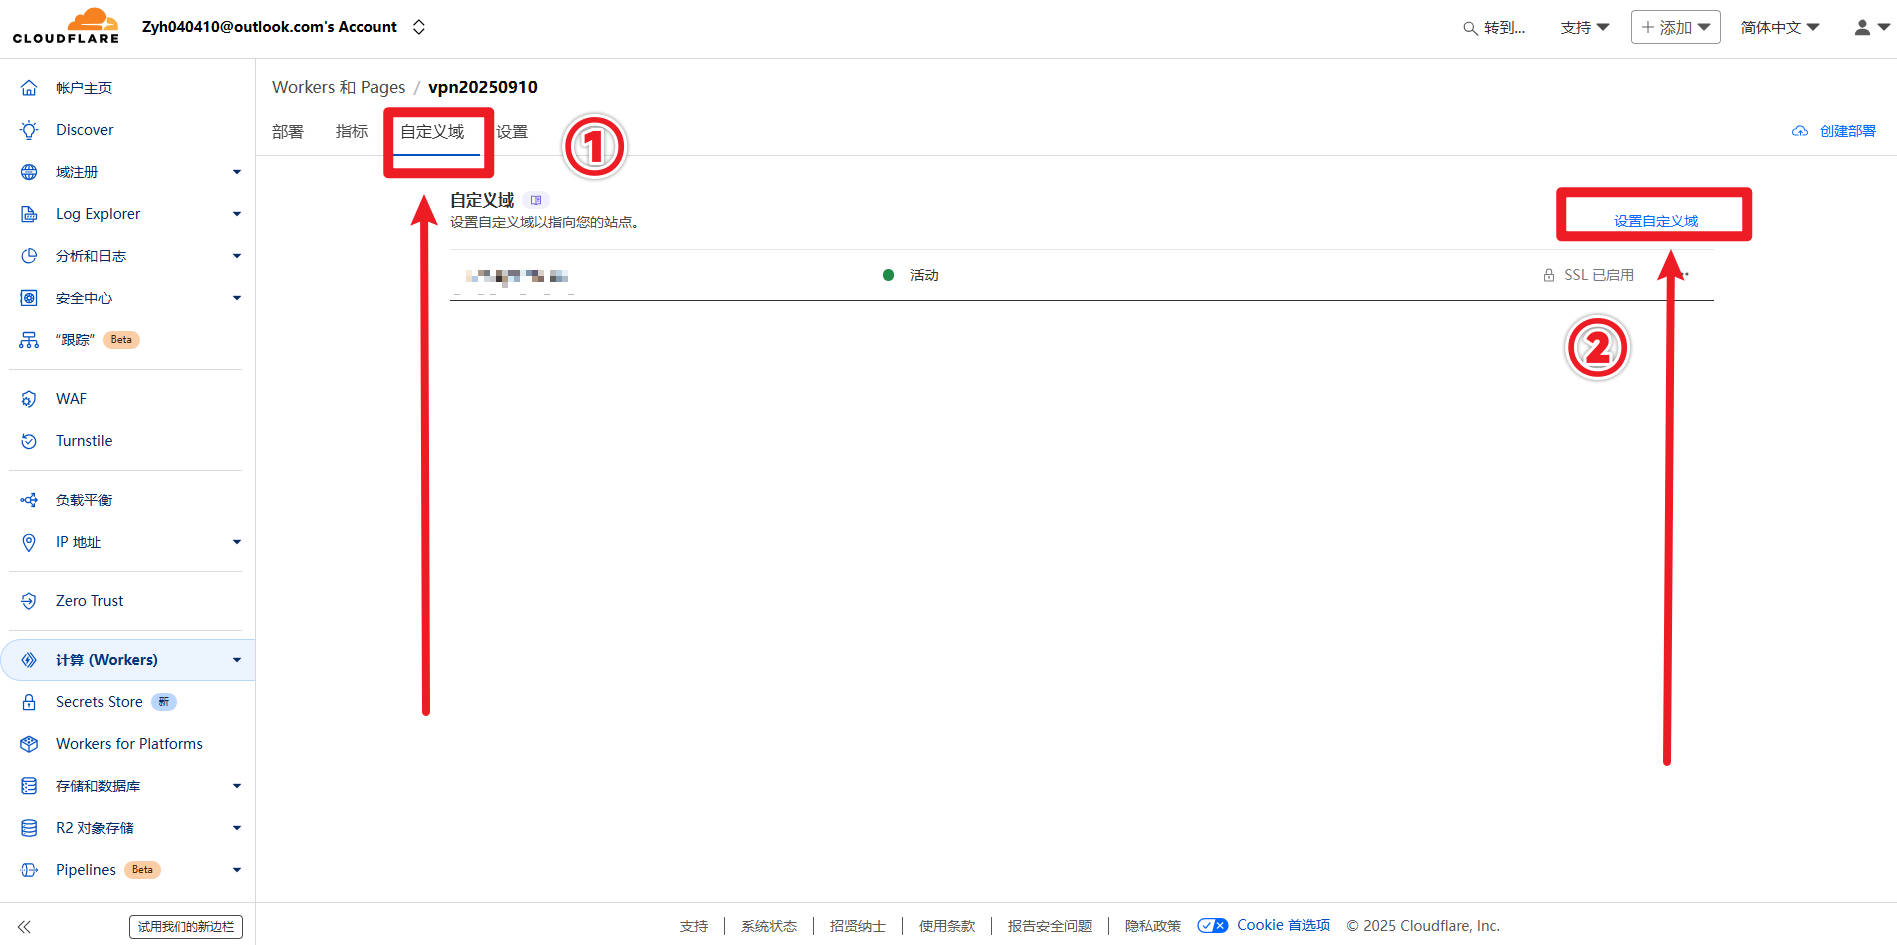Expand the Pipelines submenu
Screen dimensions: 1897x945
click(x=237, y=870)
